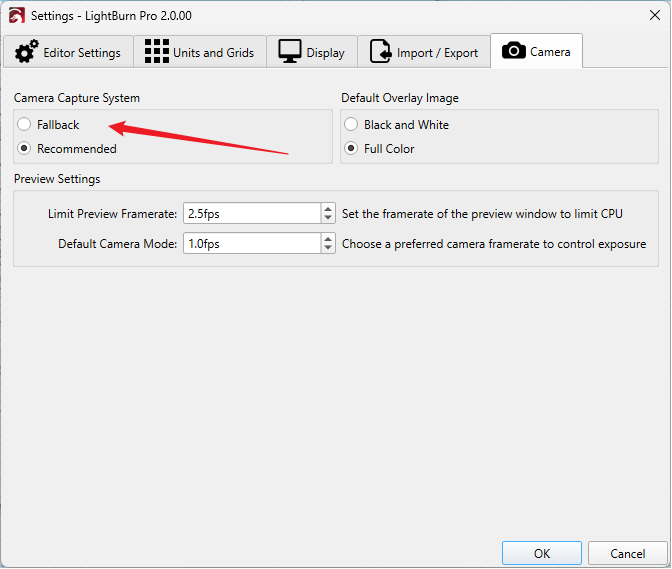Select the Fallback capture system

pyautogui.click(x=24, y=125)
